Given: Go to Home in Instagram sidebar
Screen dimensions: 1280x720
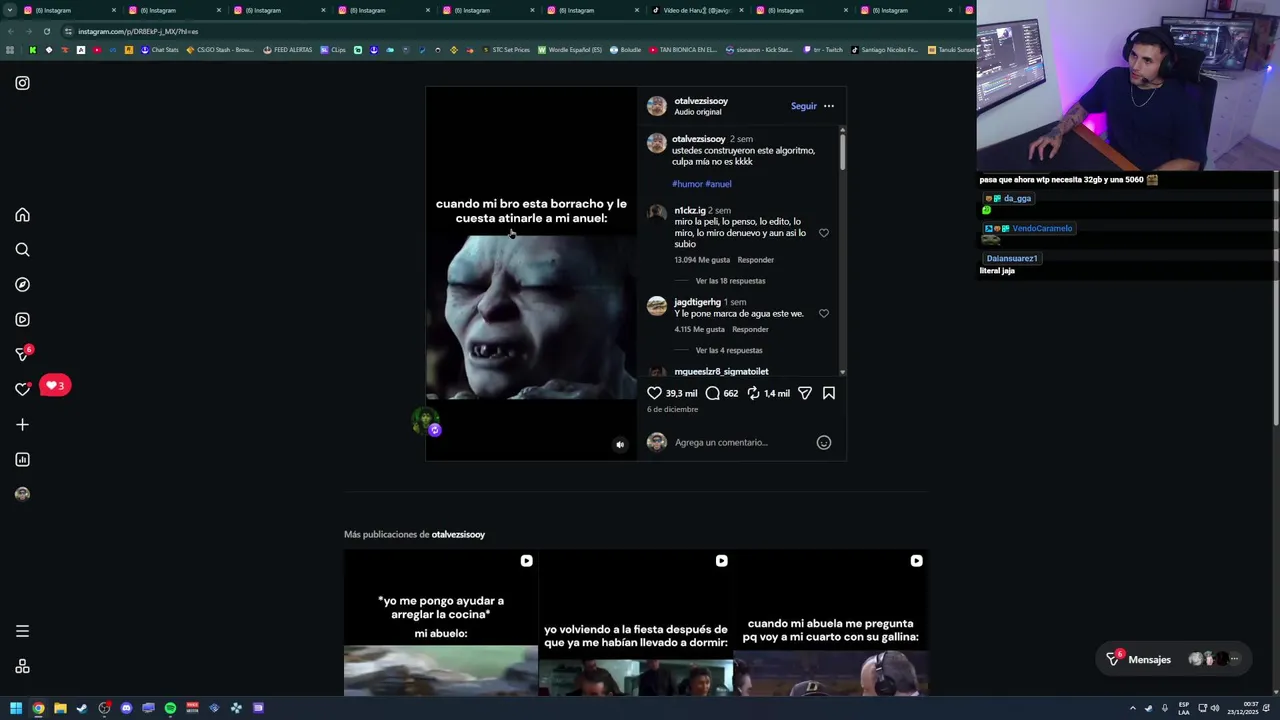Looking at the screenshot, I should click(22, 215).
